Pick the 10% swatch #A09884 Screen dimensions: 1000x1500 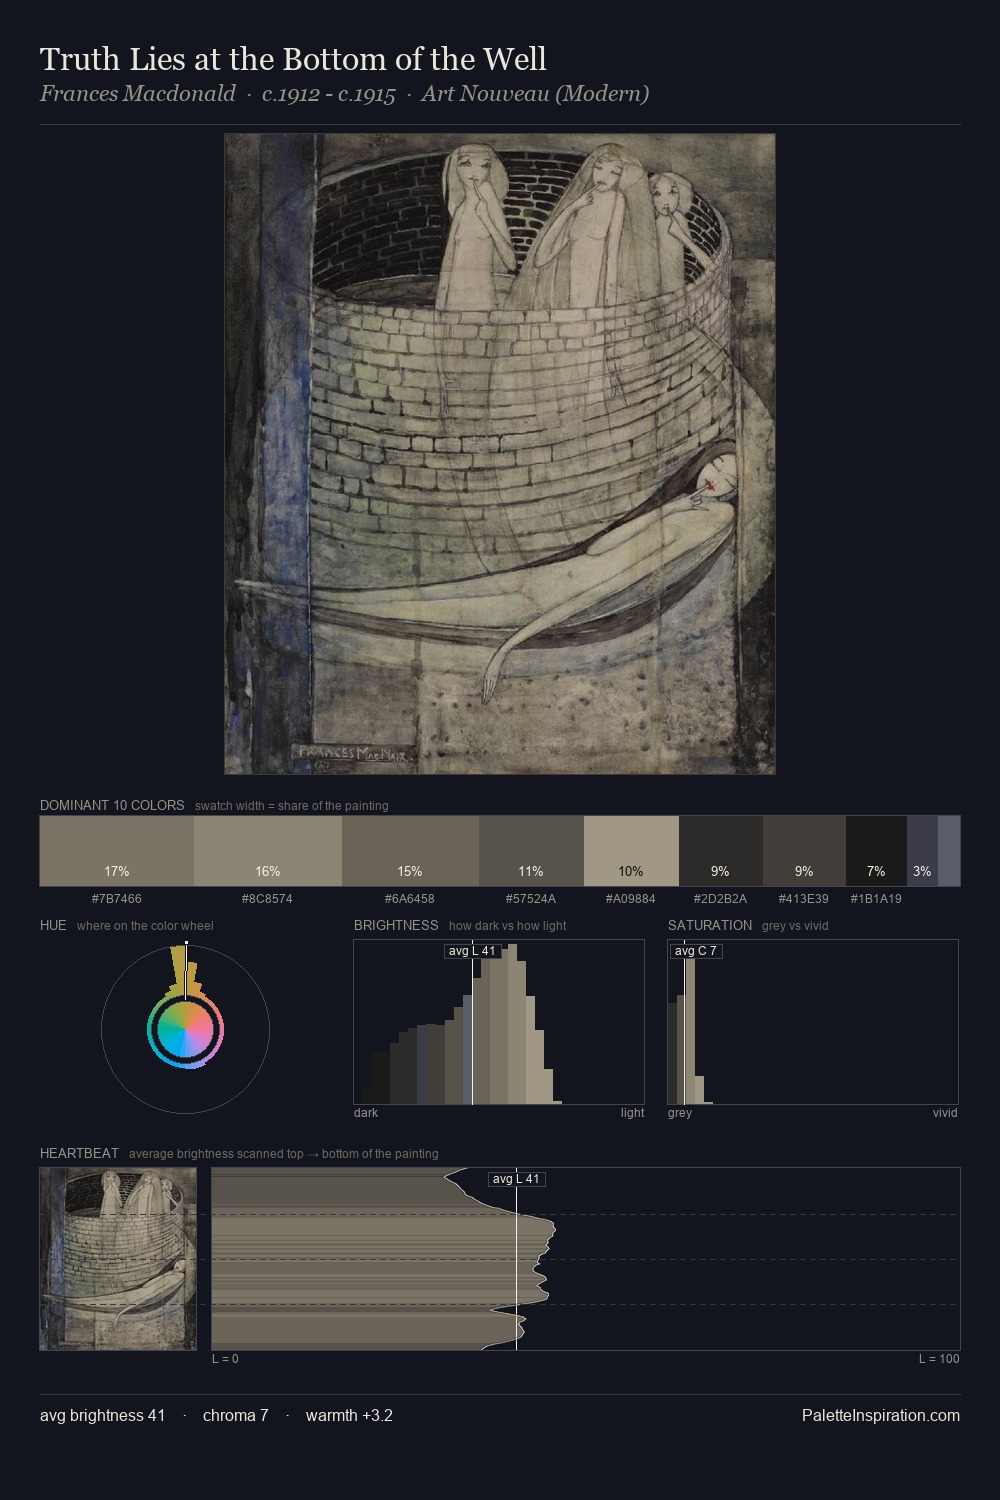(631, 851)
